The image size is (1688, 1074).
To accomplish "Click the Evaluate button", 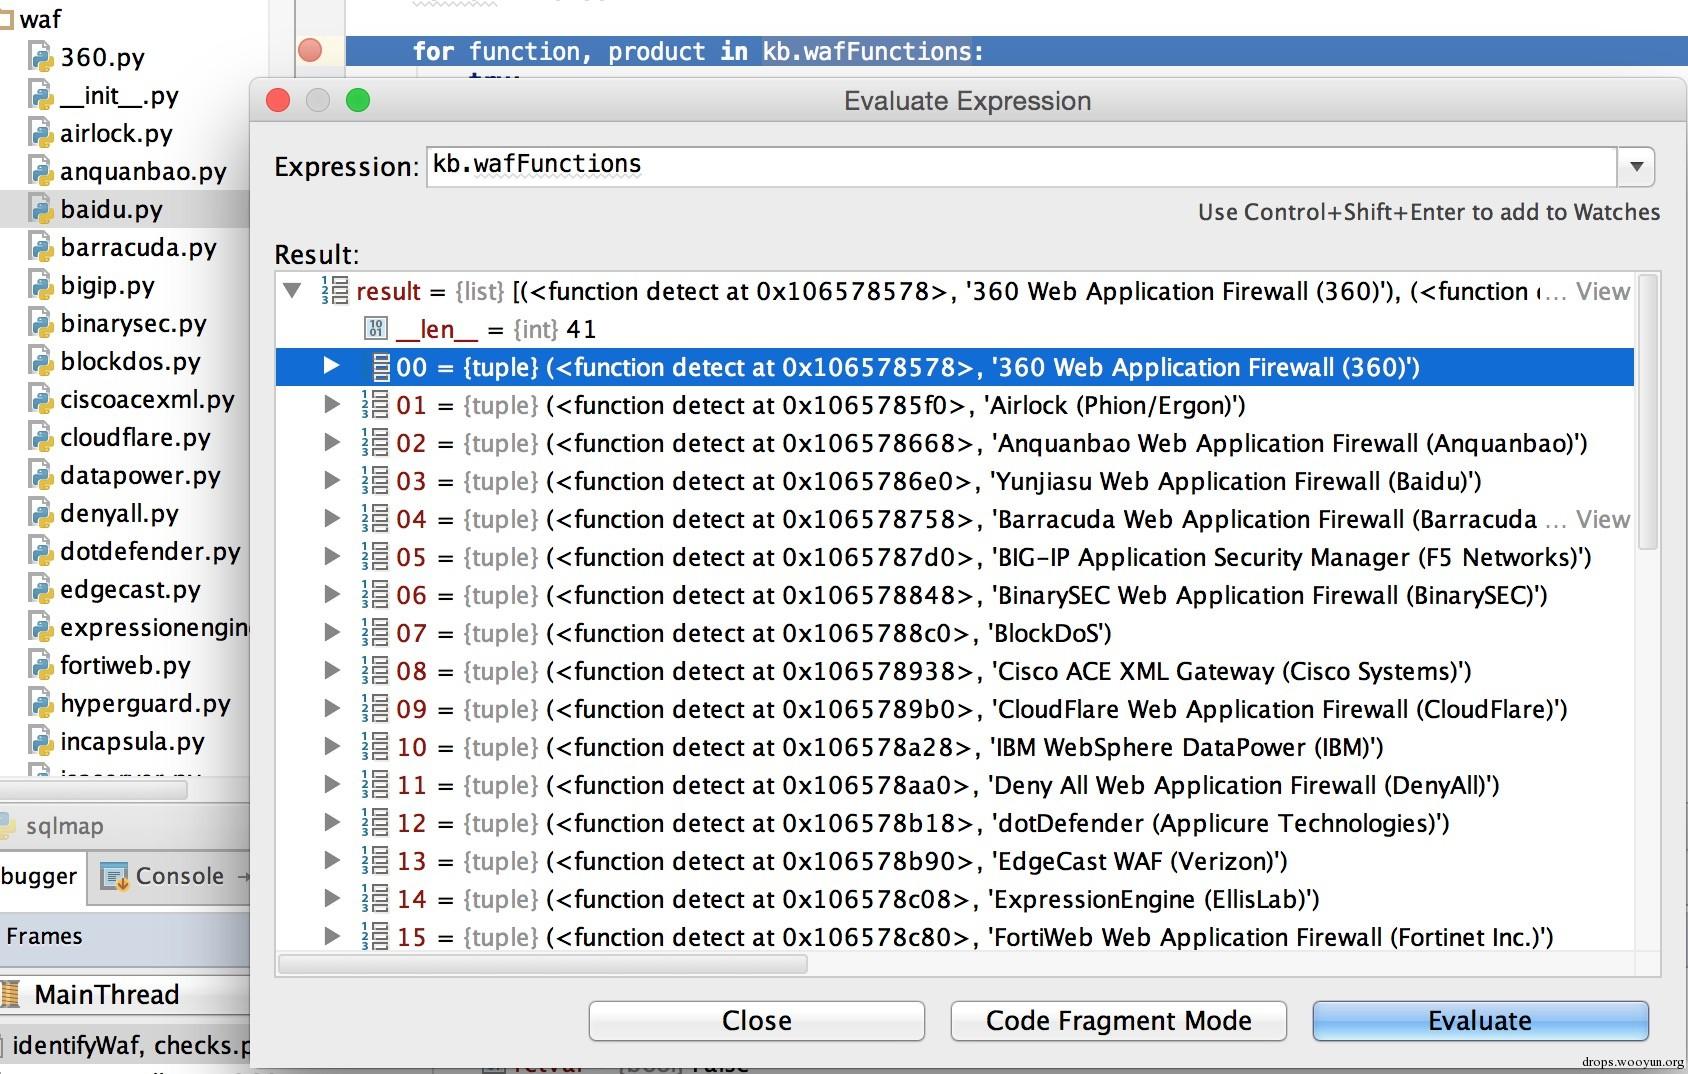I will (x=1481, y=1021).
